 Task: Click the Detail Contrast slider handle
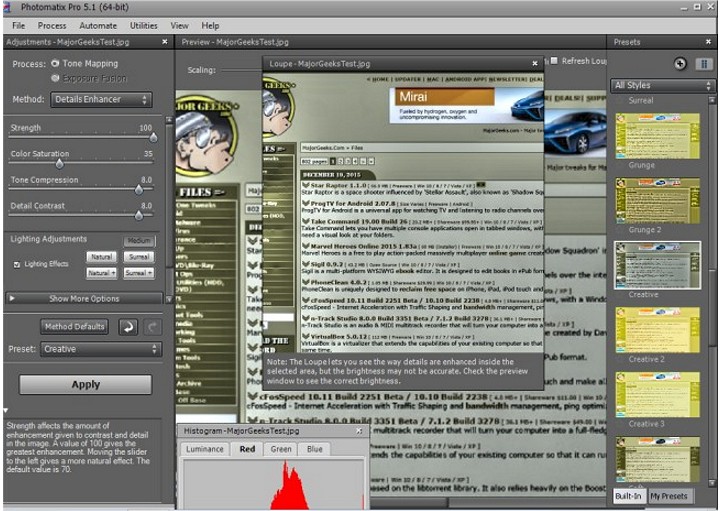click(139, 215)
